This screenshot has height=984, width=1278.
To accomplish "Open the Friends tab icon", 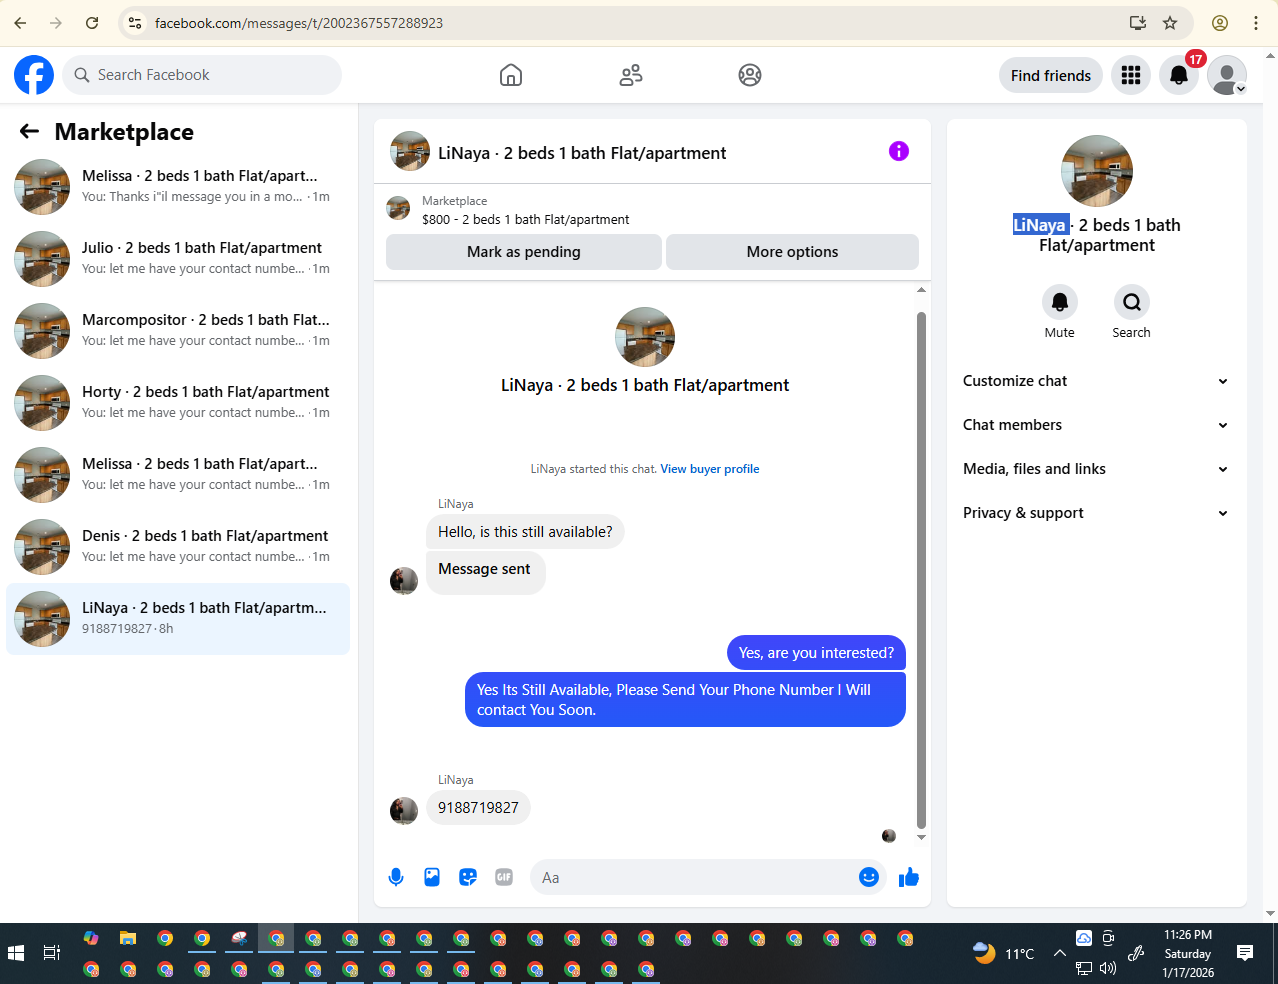I will pos(631,75).
